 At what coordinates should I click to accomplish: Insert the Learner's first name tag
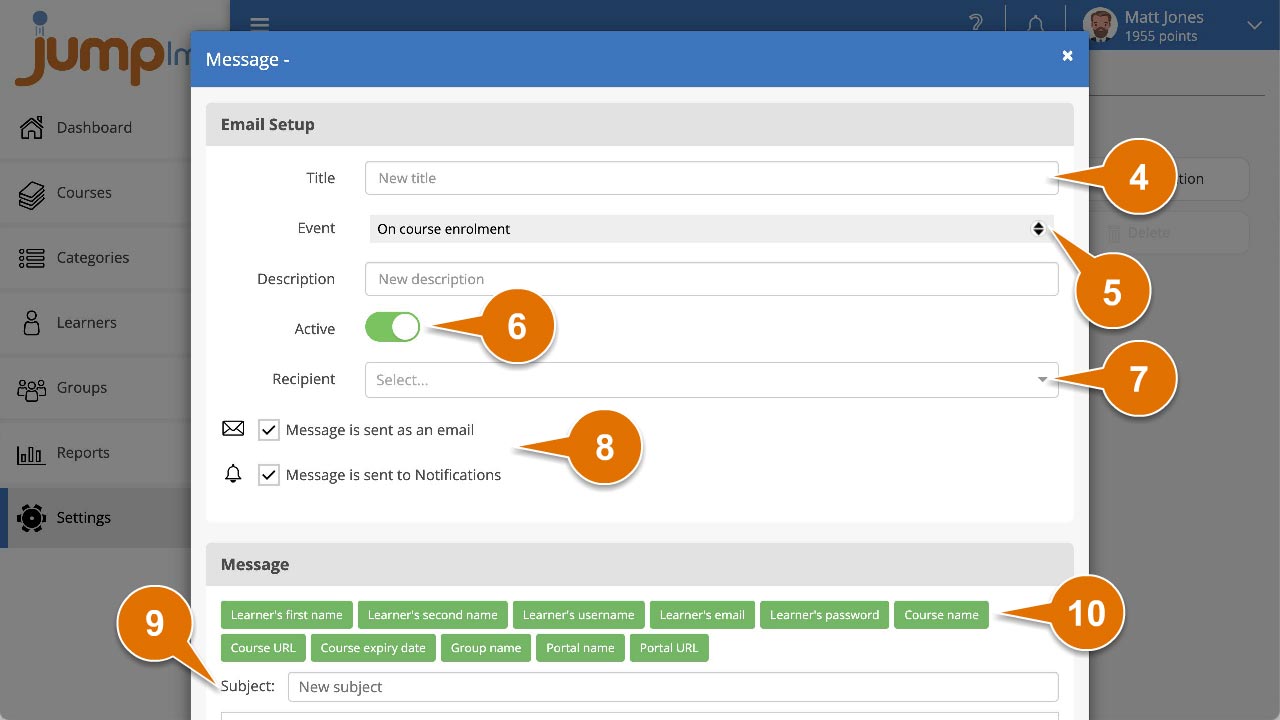(286, 615)
